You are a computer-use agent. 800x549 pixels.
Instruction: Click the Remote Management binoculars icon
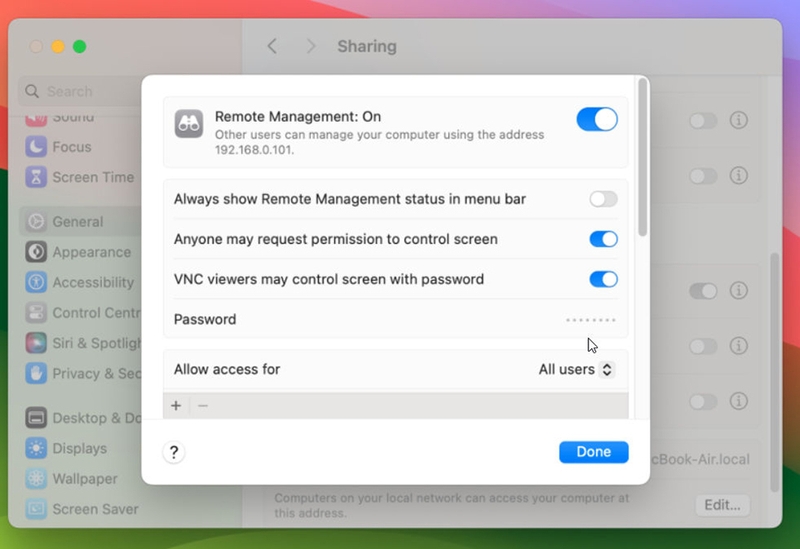[x=189, y=123]
